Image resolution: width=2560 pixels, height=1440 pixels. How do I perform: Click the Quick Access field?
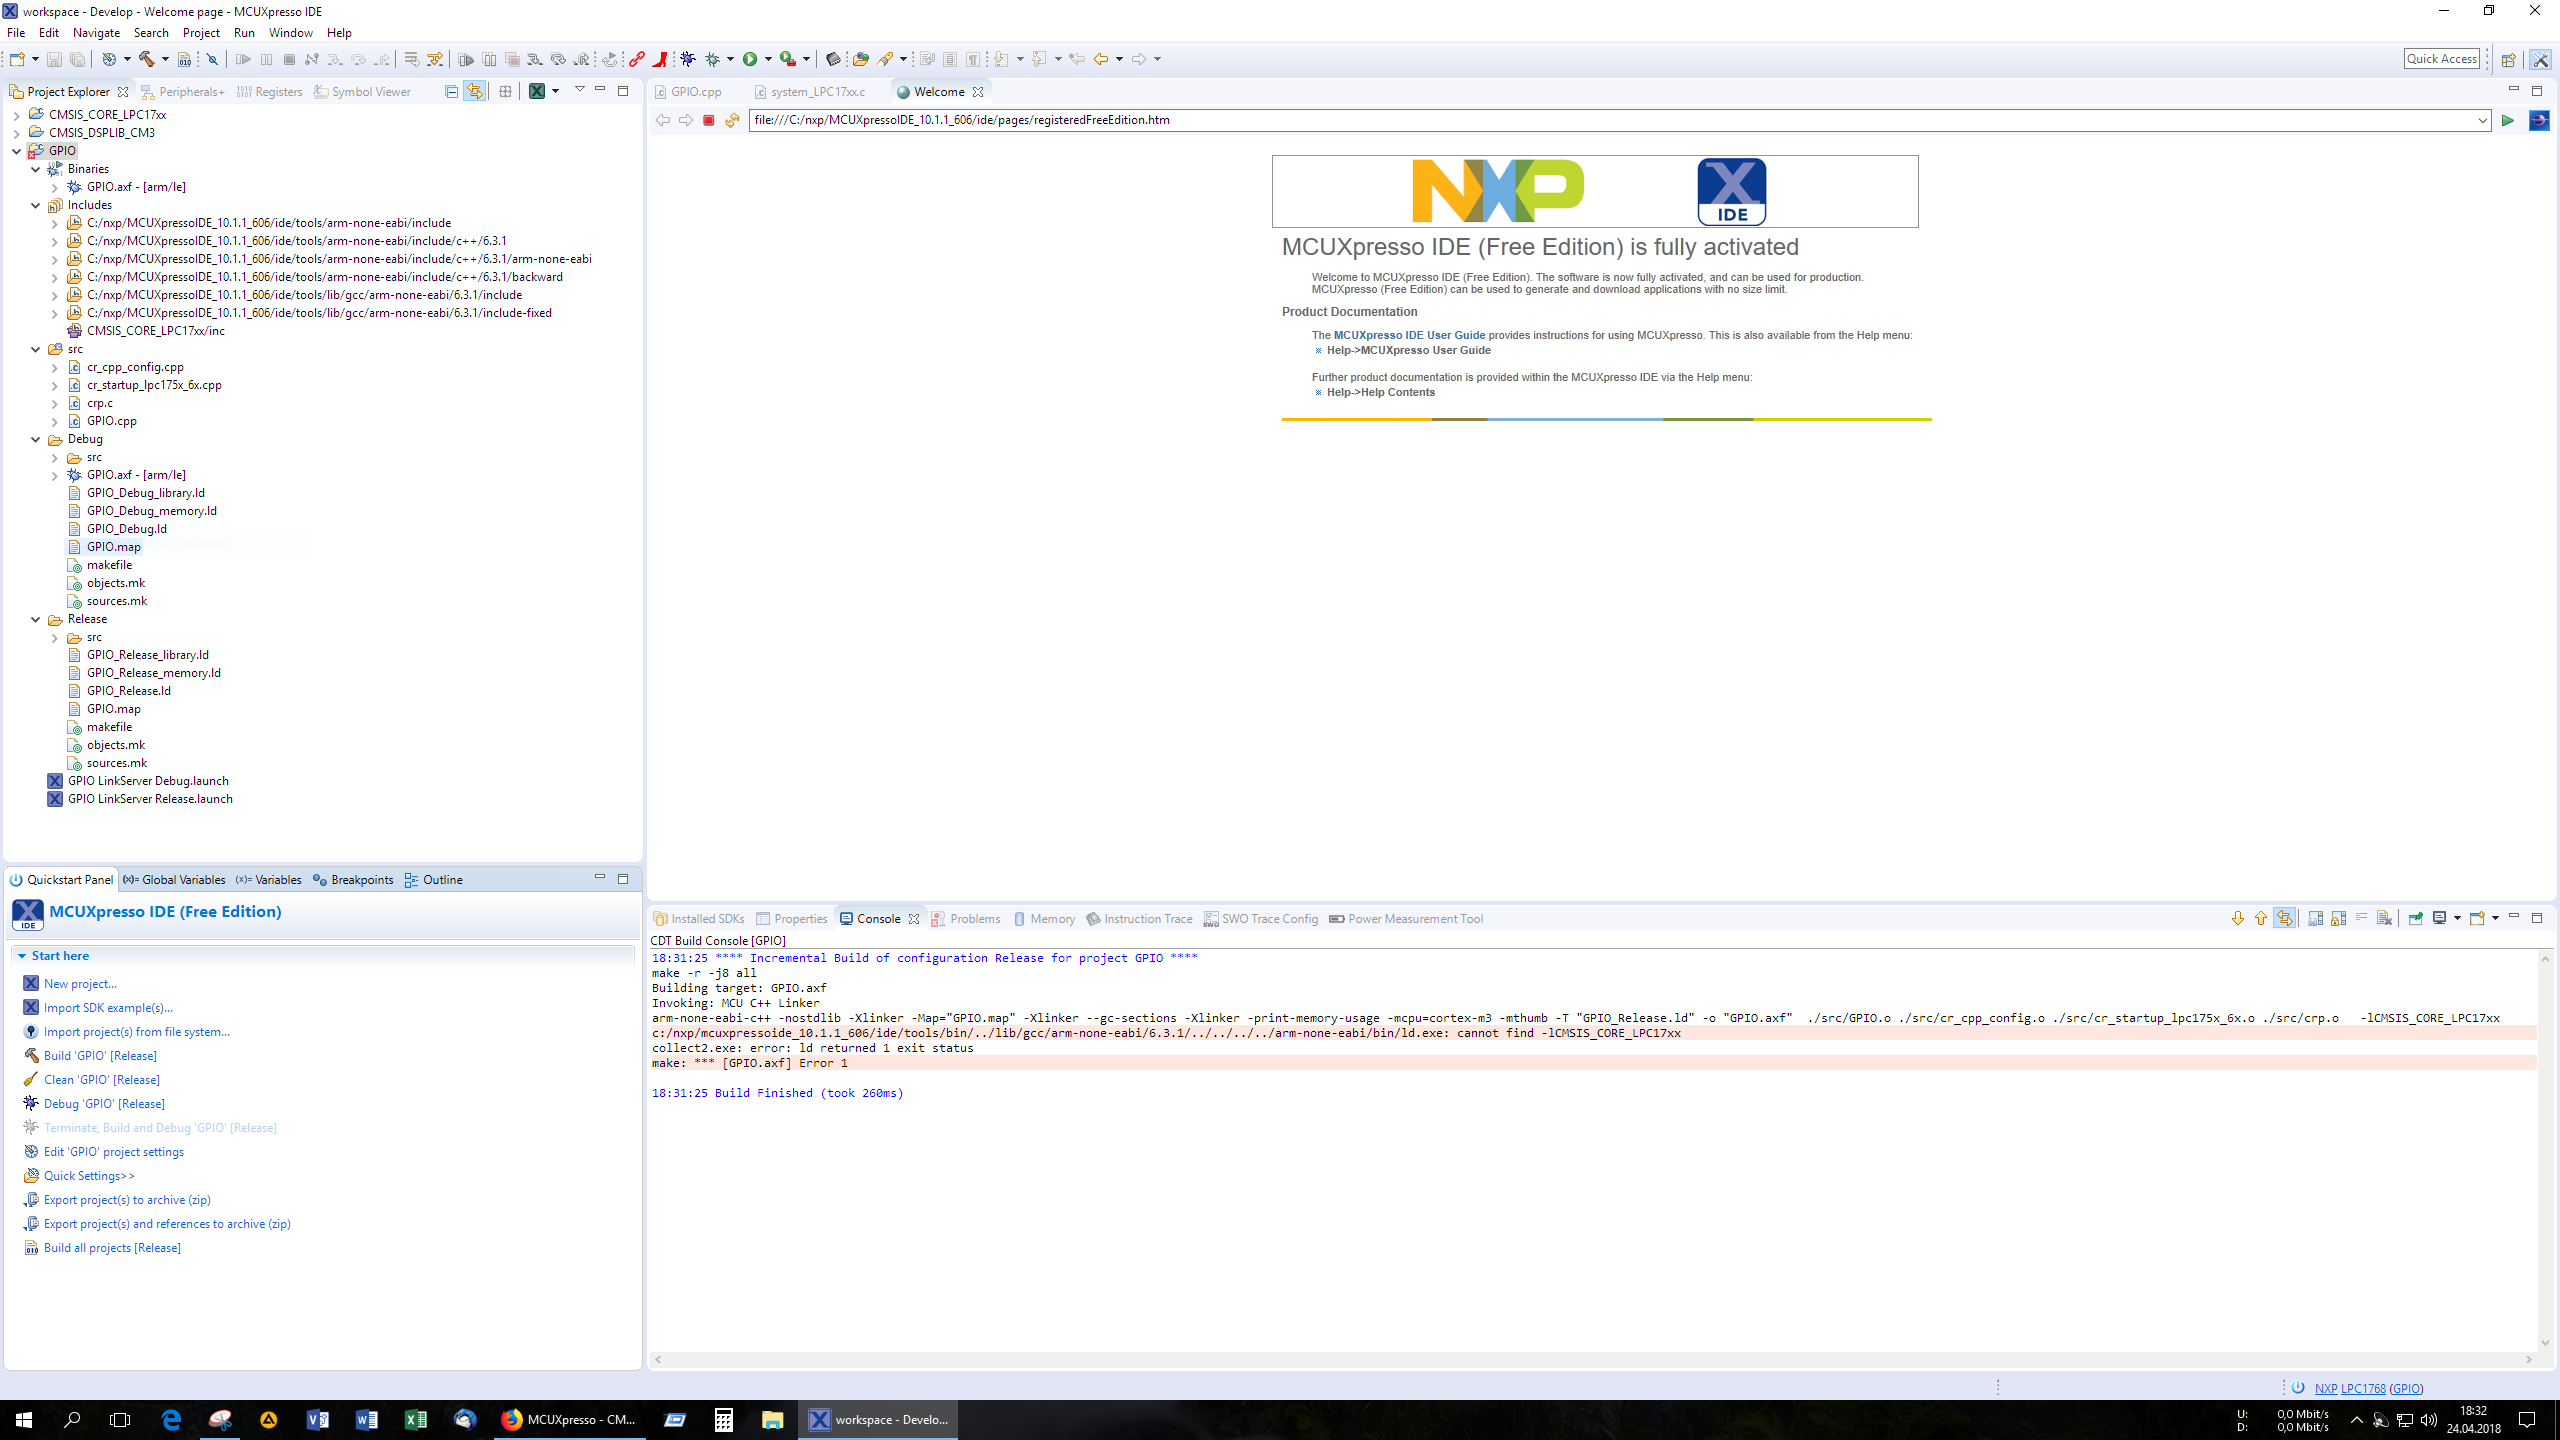(x=2441, y=59)
